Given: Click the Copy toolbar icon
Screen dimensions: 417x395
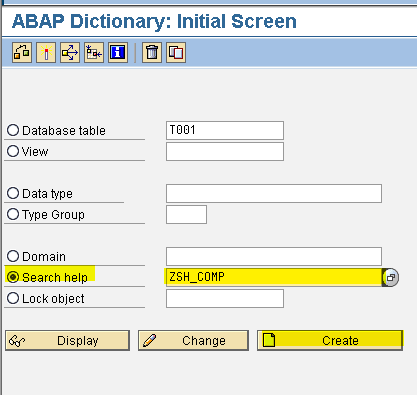Looking at the screenshot, I should click(x=176, y=53).
